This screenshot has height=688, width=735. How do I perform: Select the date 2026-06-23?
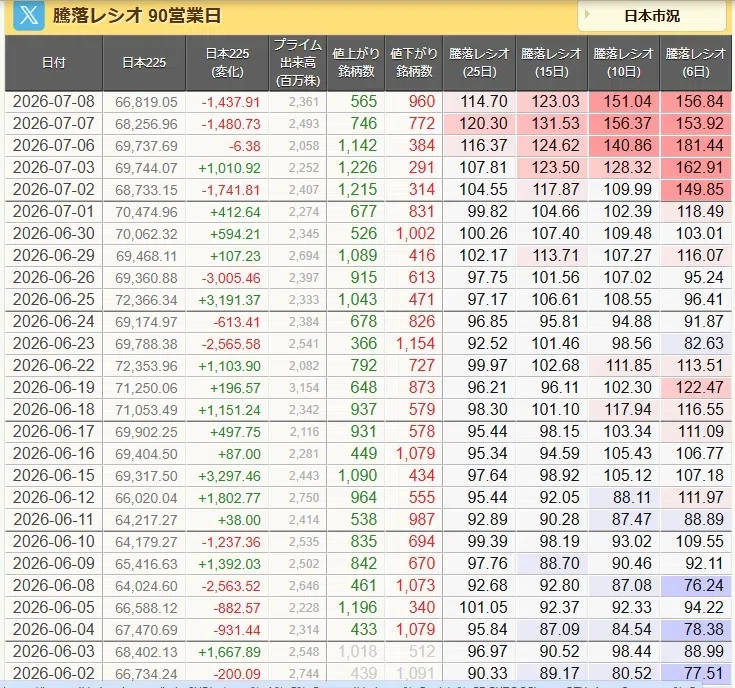(x=53, y=344)
